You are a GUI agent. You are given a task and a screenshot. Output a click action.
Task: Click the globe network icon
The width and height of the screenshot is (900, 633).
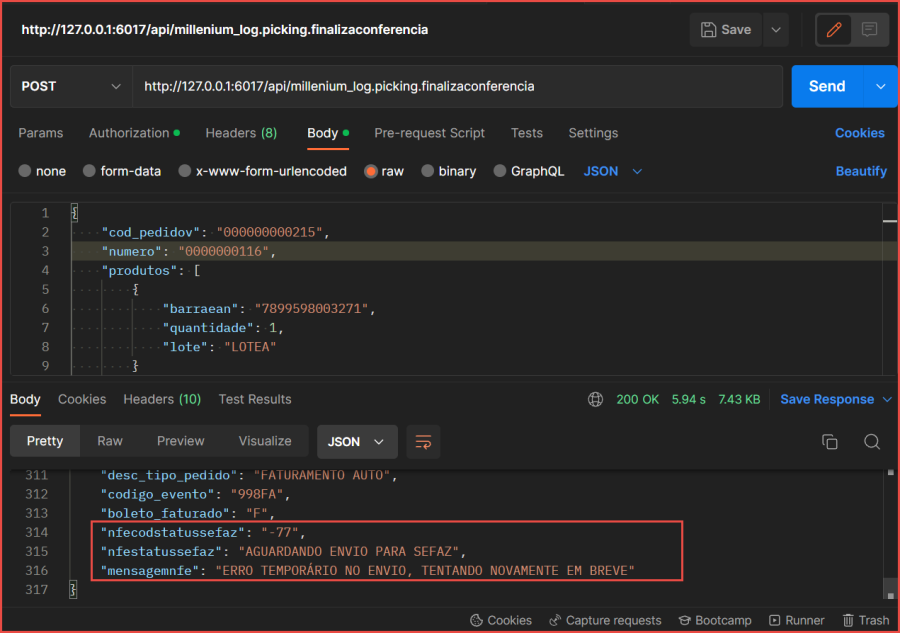click(x=595, y=399)
